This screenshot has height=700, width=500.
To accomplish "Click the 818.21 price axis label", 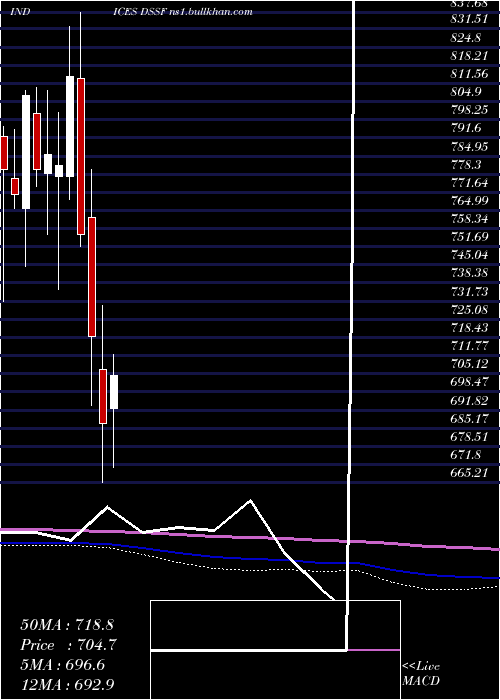I will [470, 55].
